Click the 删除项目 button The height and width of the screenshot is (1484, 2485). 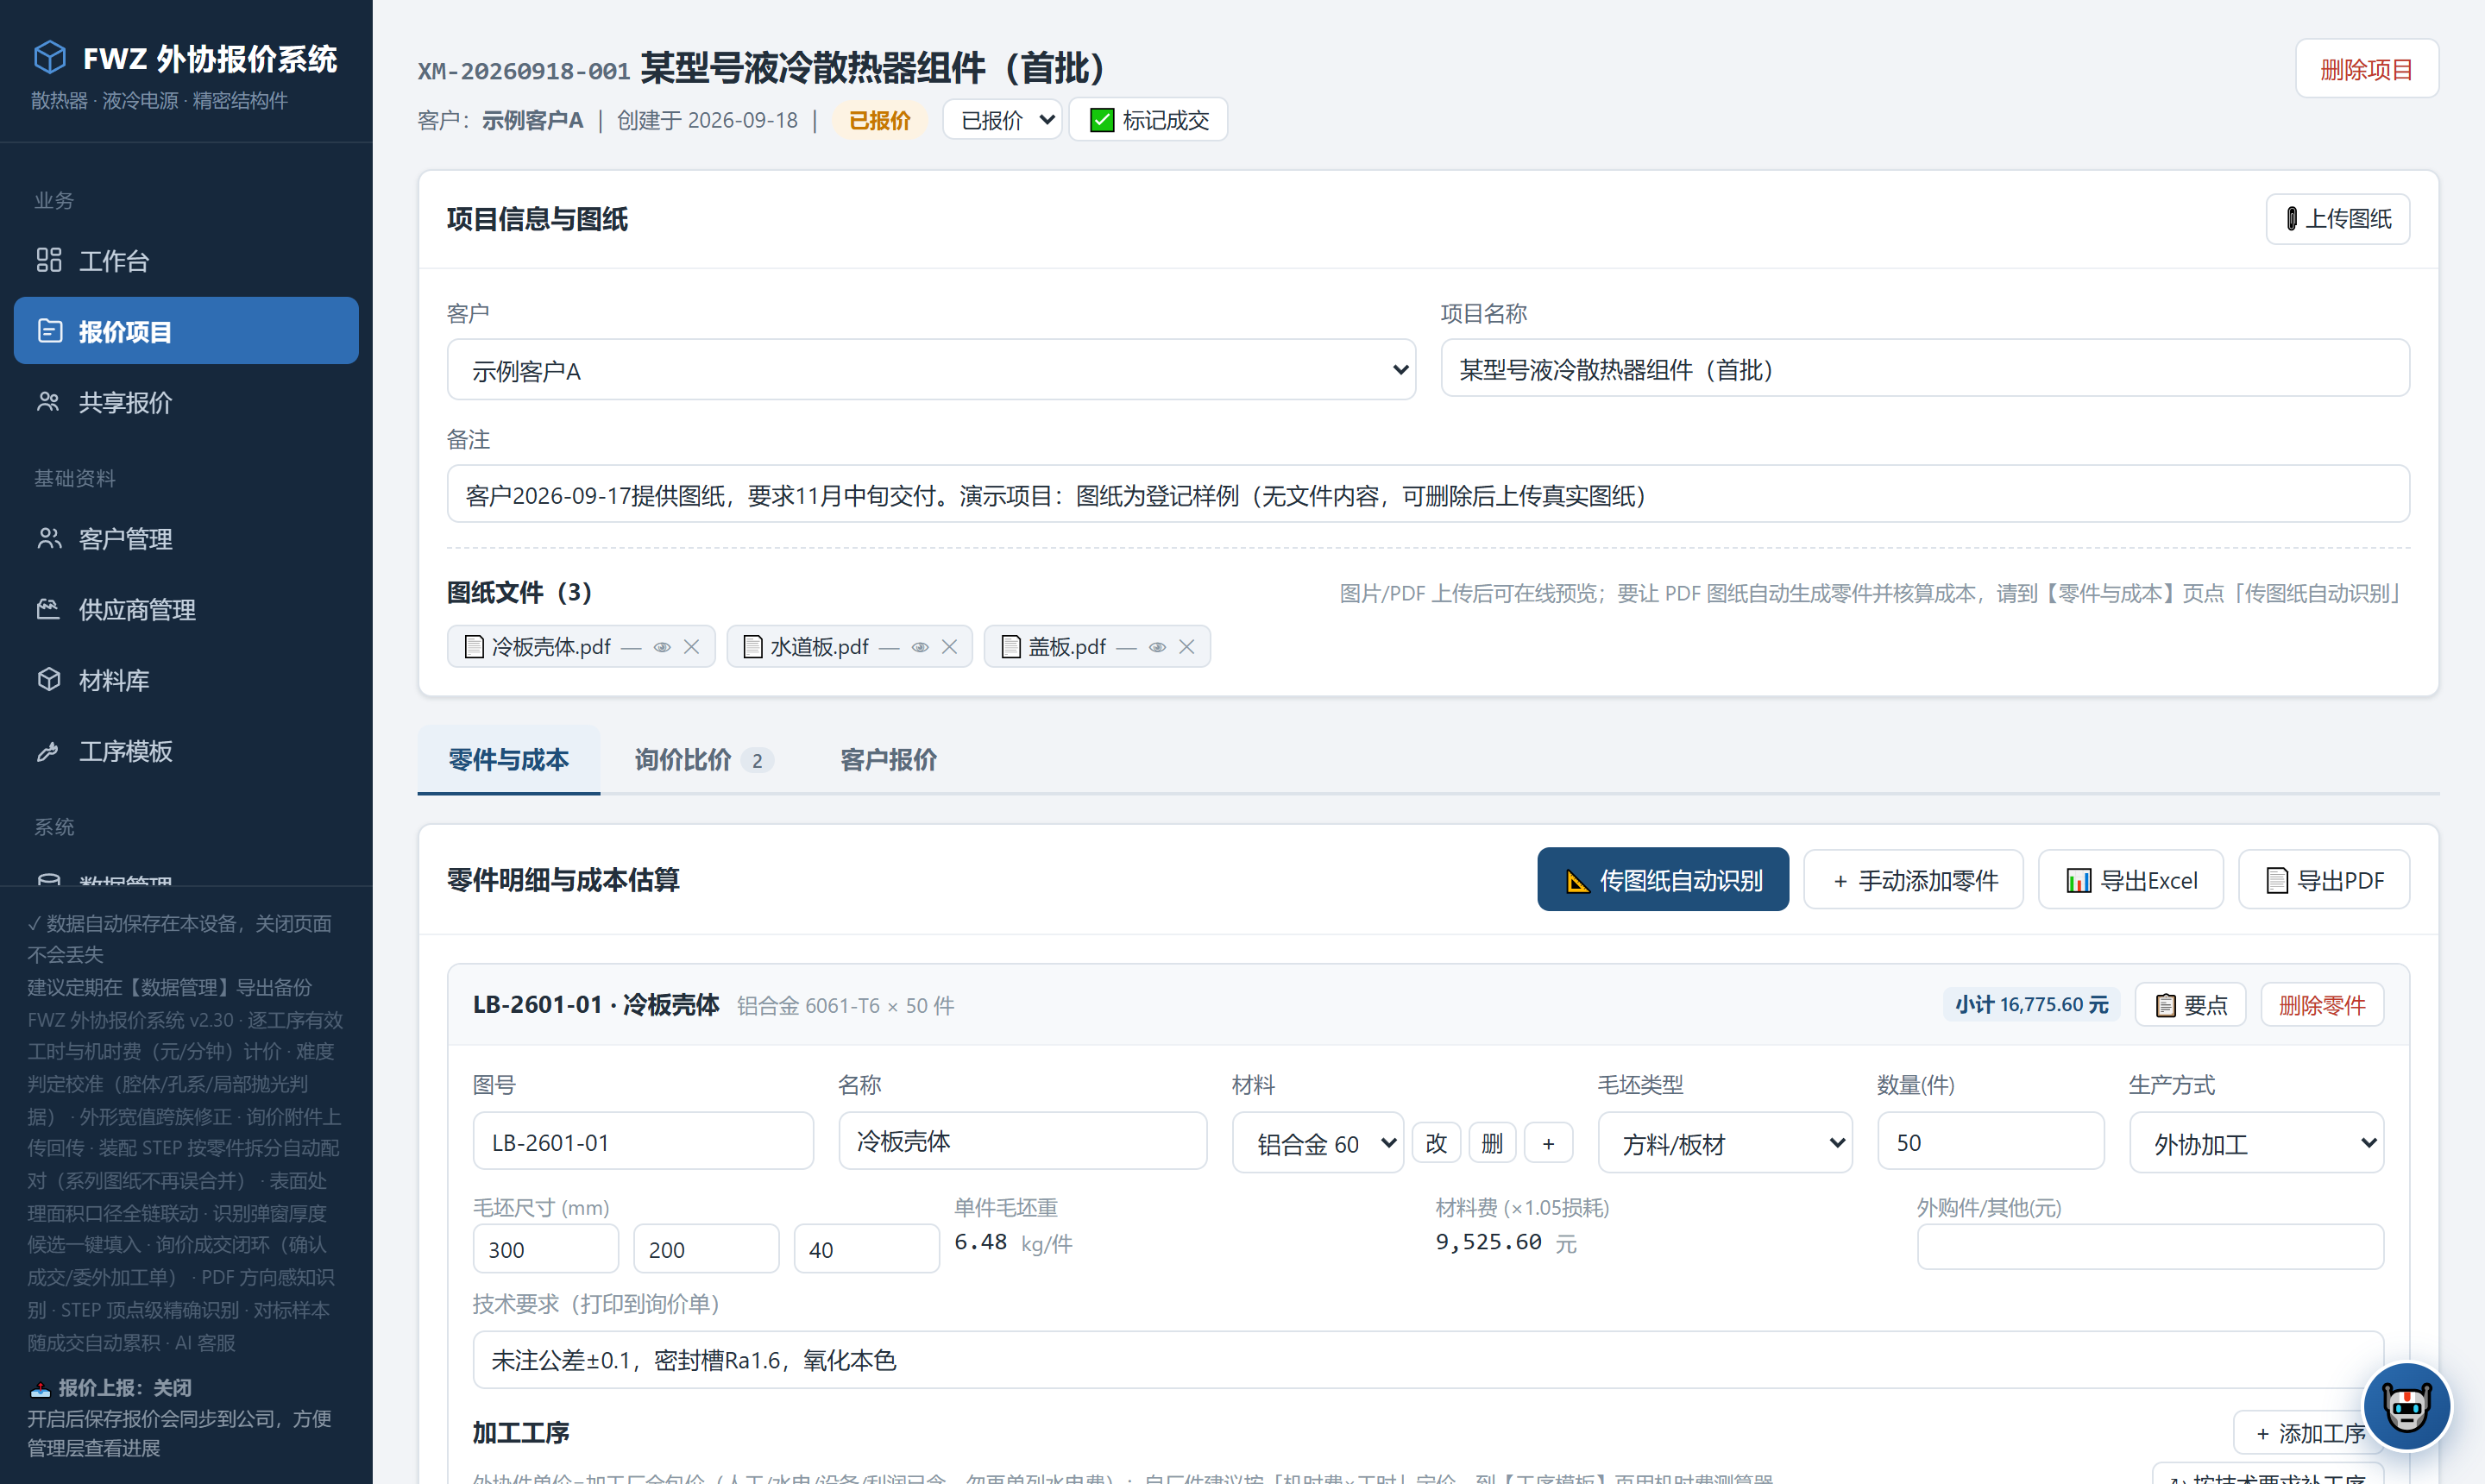pyautogui.click(x=2366, y=69)
